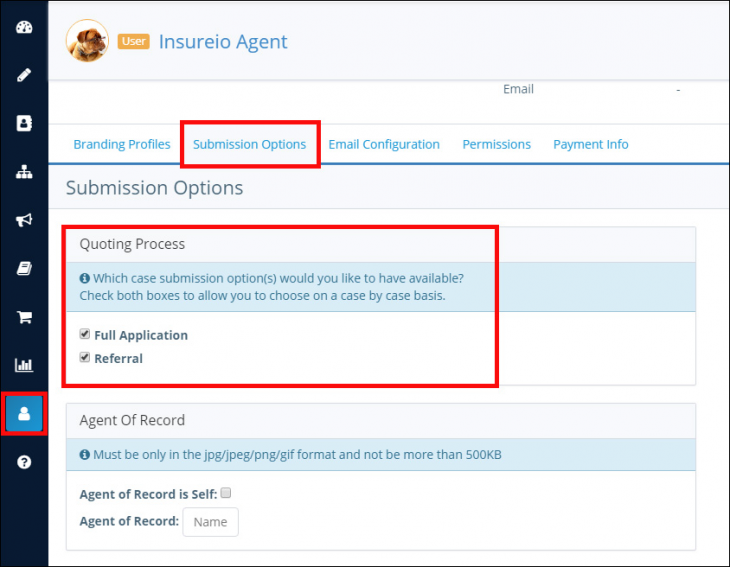Uncheck the Referral checkbox

[84, 357]
